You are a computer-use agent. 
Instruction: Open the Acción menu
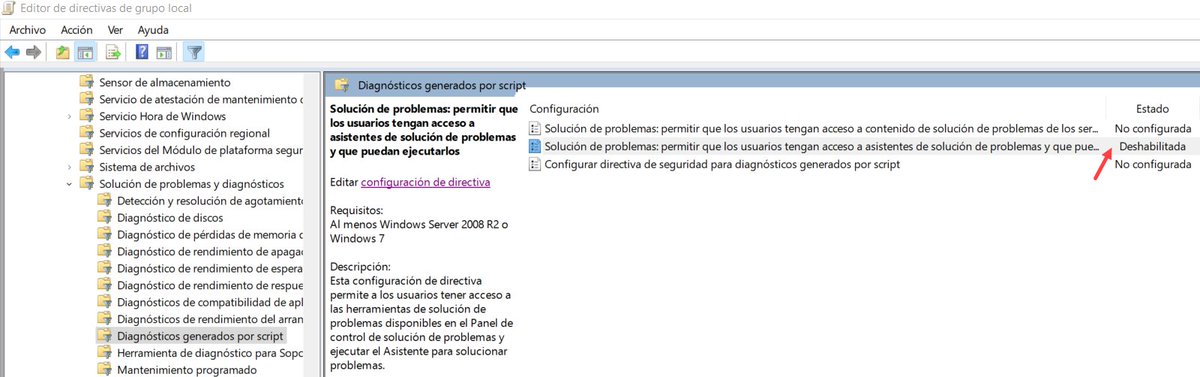click(76, 30)
